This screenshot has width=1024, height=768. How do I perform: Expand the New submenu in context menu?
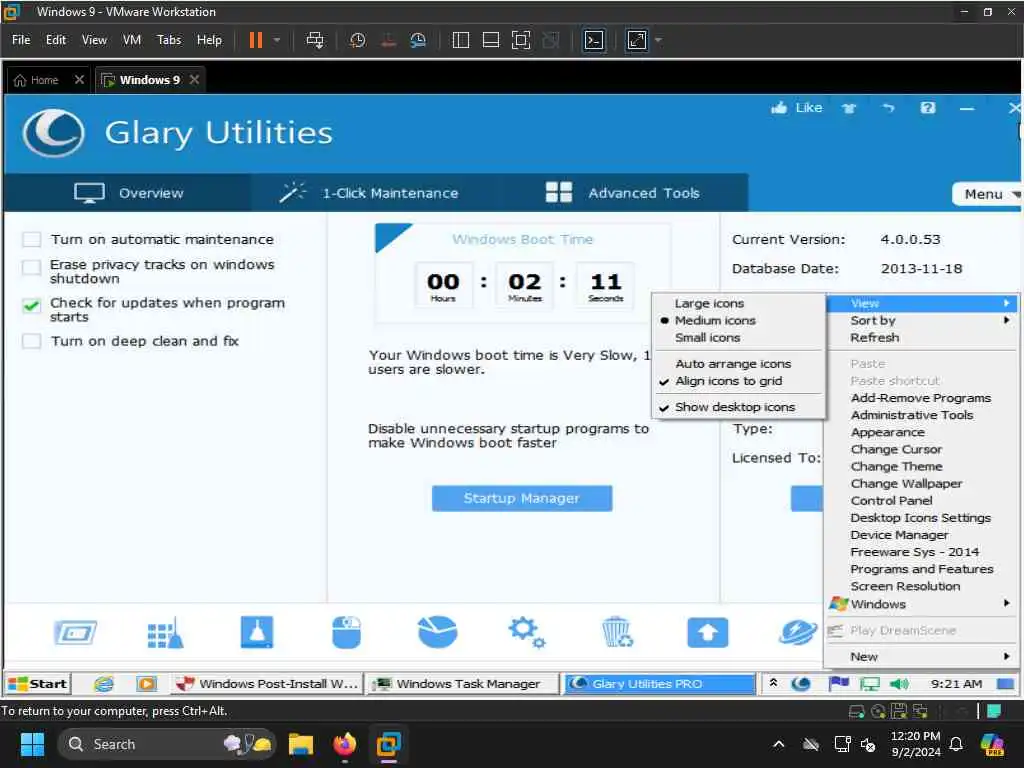tap(921, 656)
